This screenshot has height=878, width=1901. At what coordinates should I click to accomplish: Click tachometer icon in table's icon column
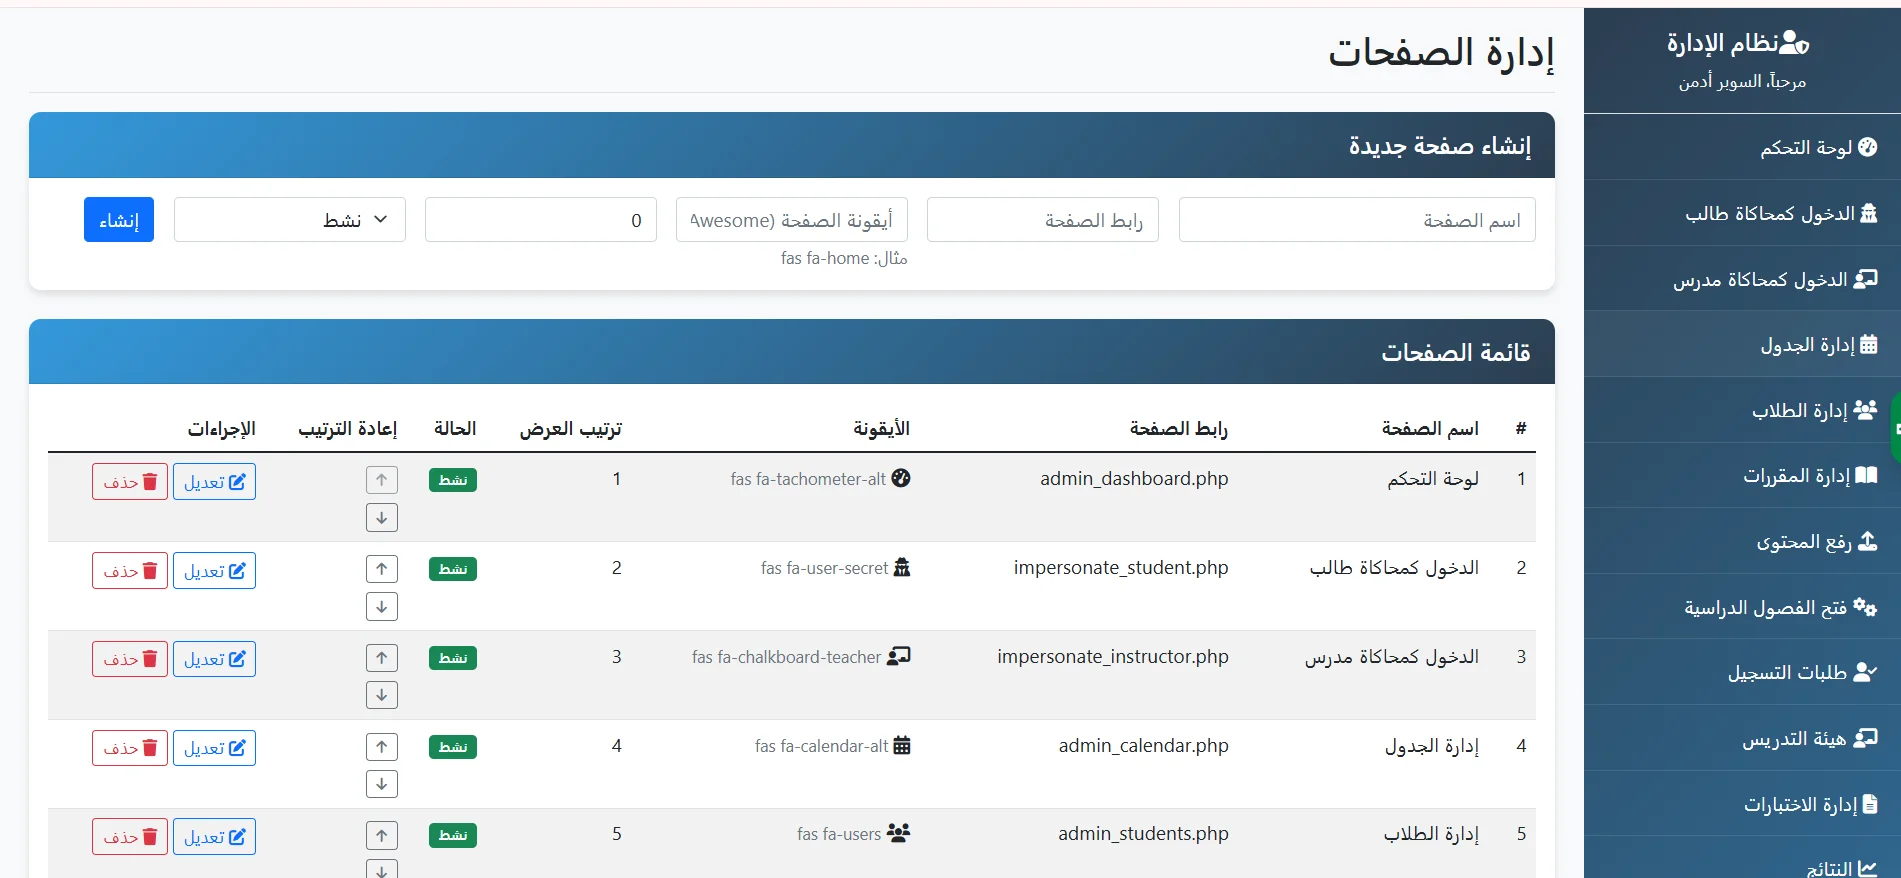pyautogui.click(x=901, y=478)
